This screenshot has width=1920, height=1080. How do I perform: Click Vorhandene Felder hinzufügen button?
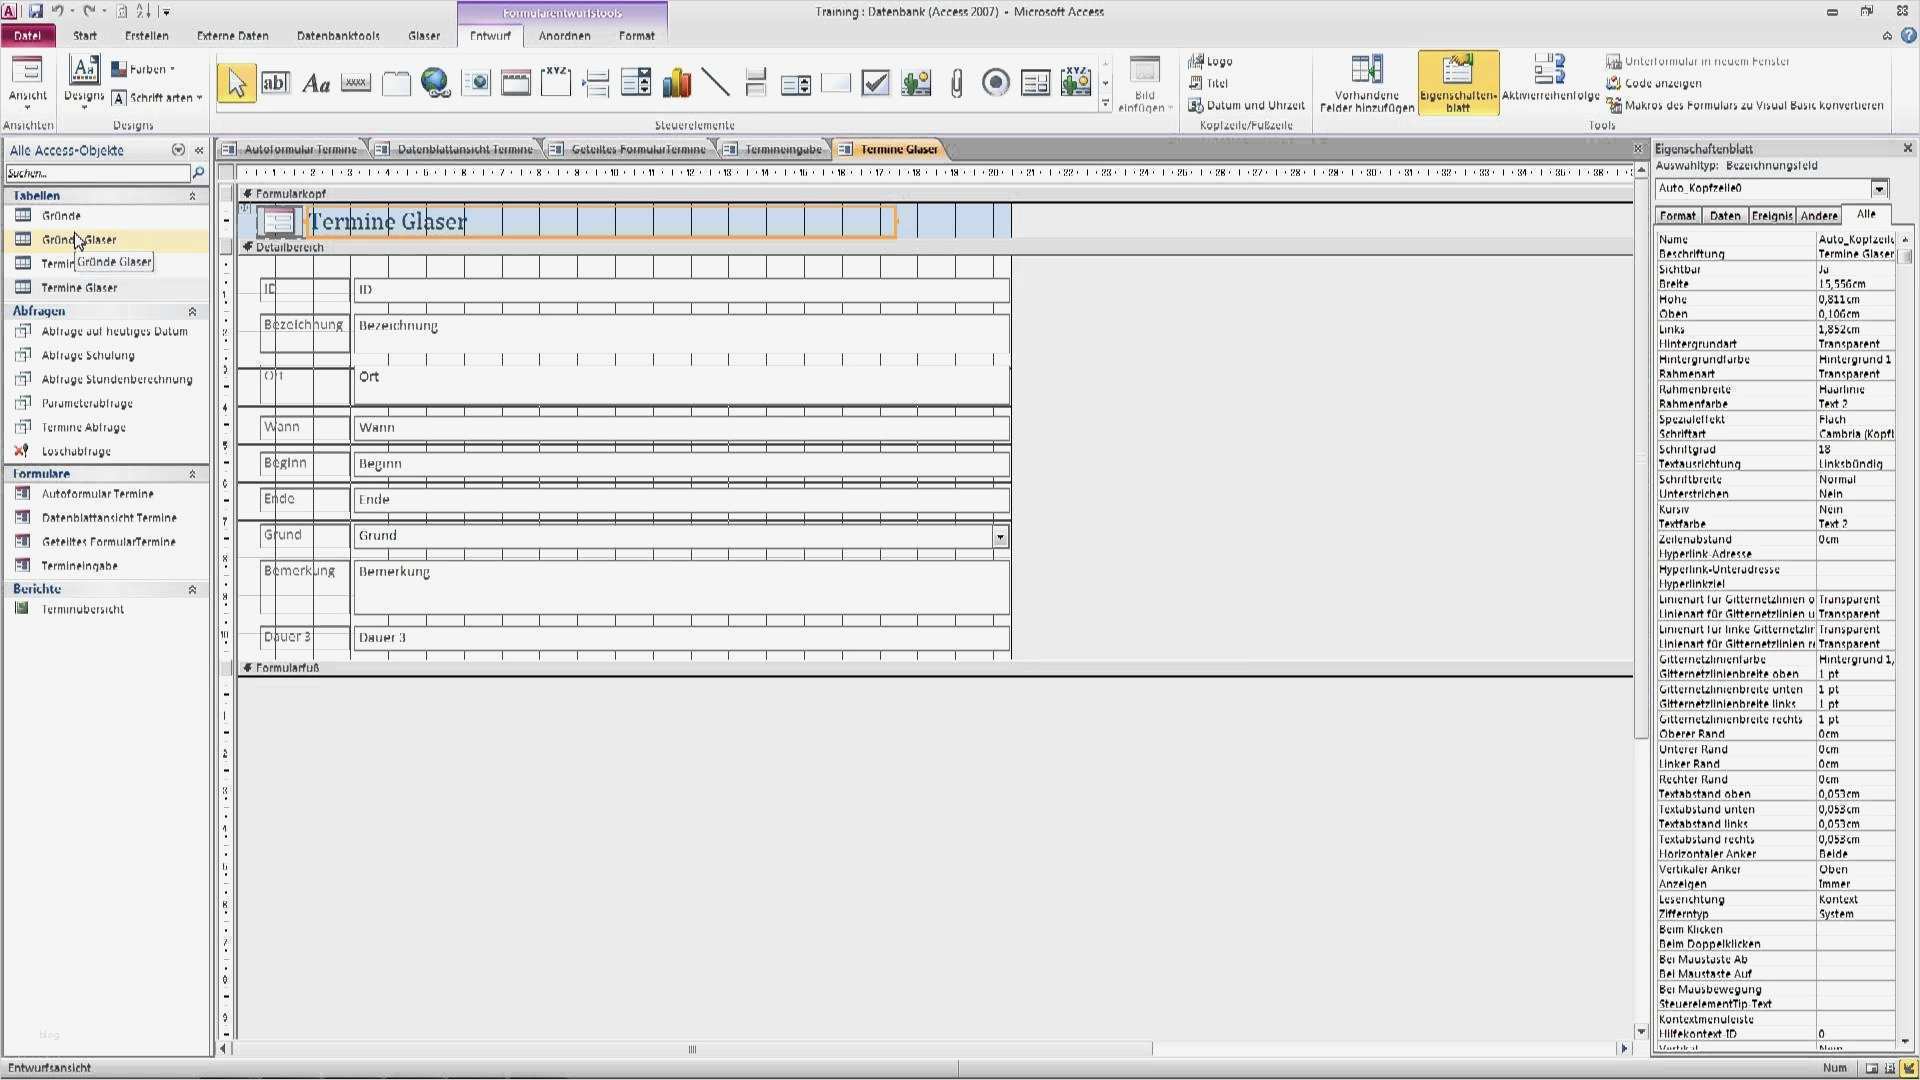(x=1366, y=83)
